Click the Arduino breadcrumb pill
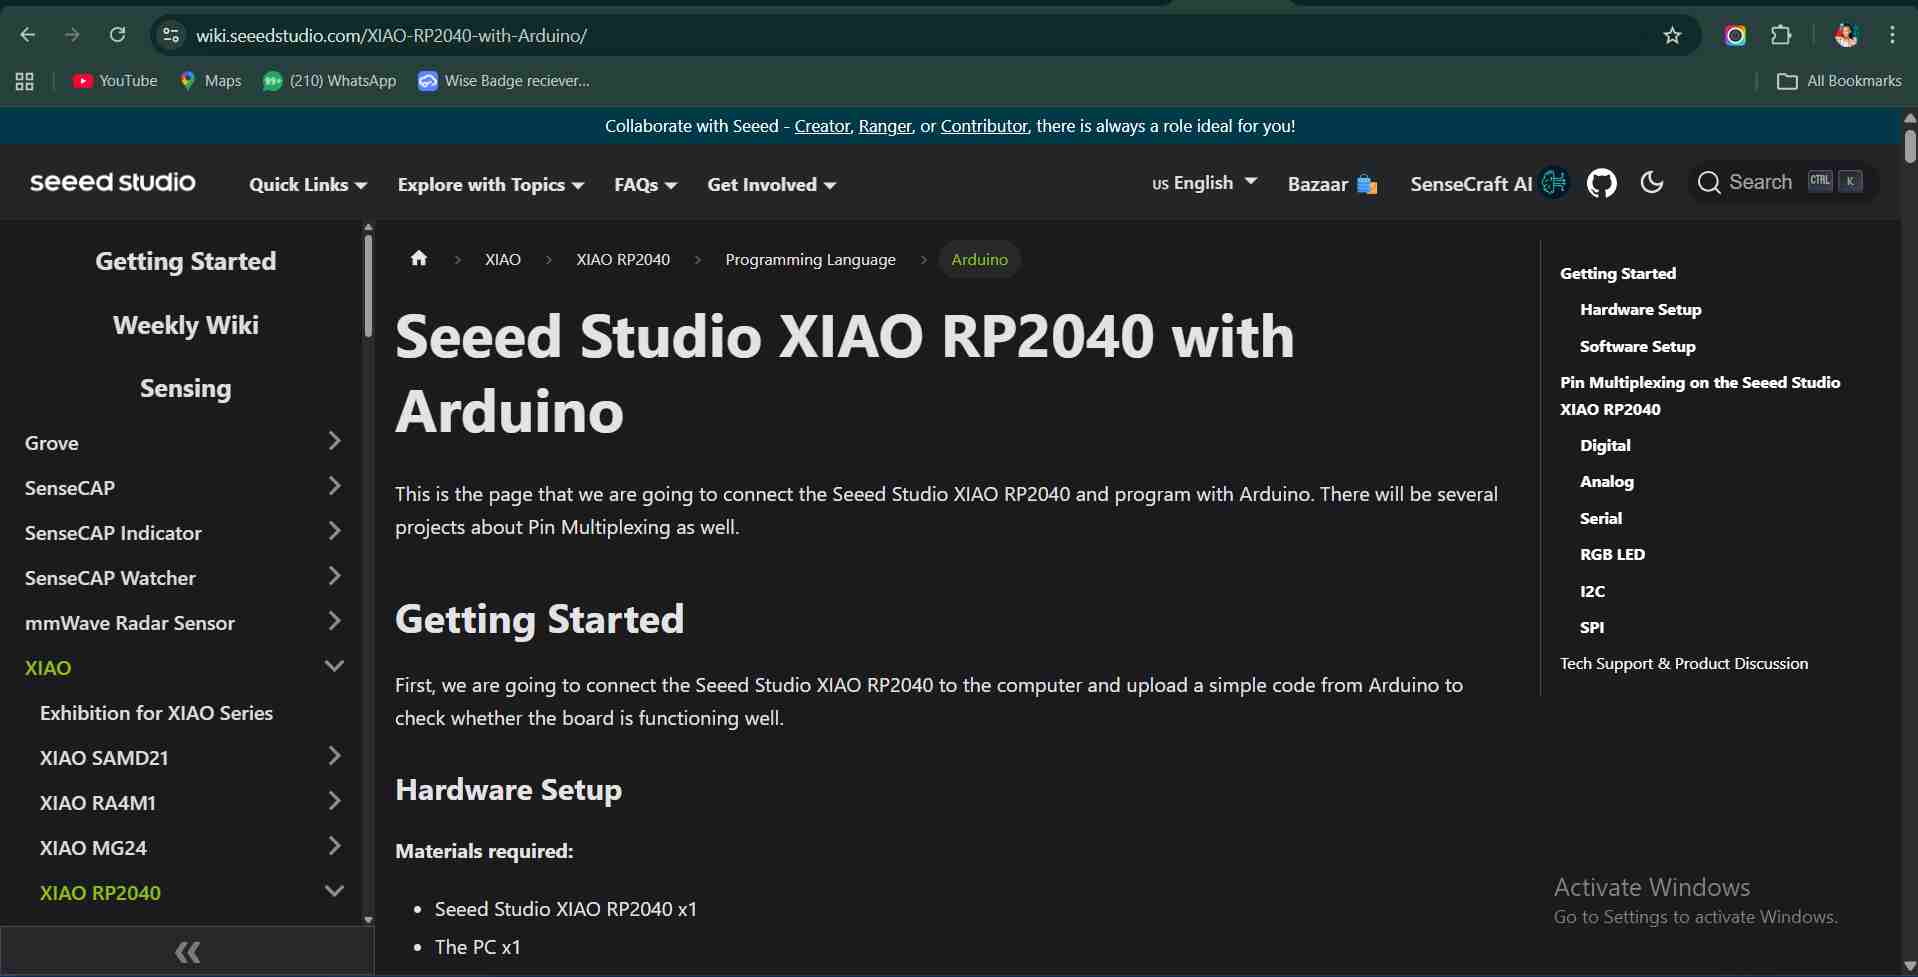The height and width of the screenshot is (977, 1918). coord(980,259)
